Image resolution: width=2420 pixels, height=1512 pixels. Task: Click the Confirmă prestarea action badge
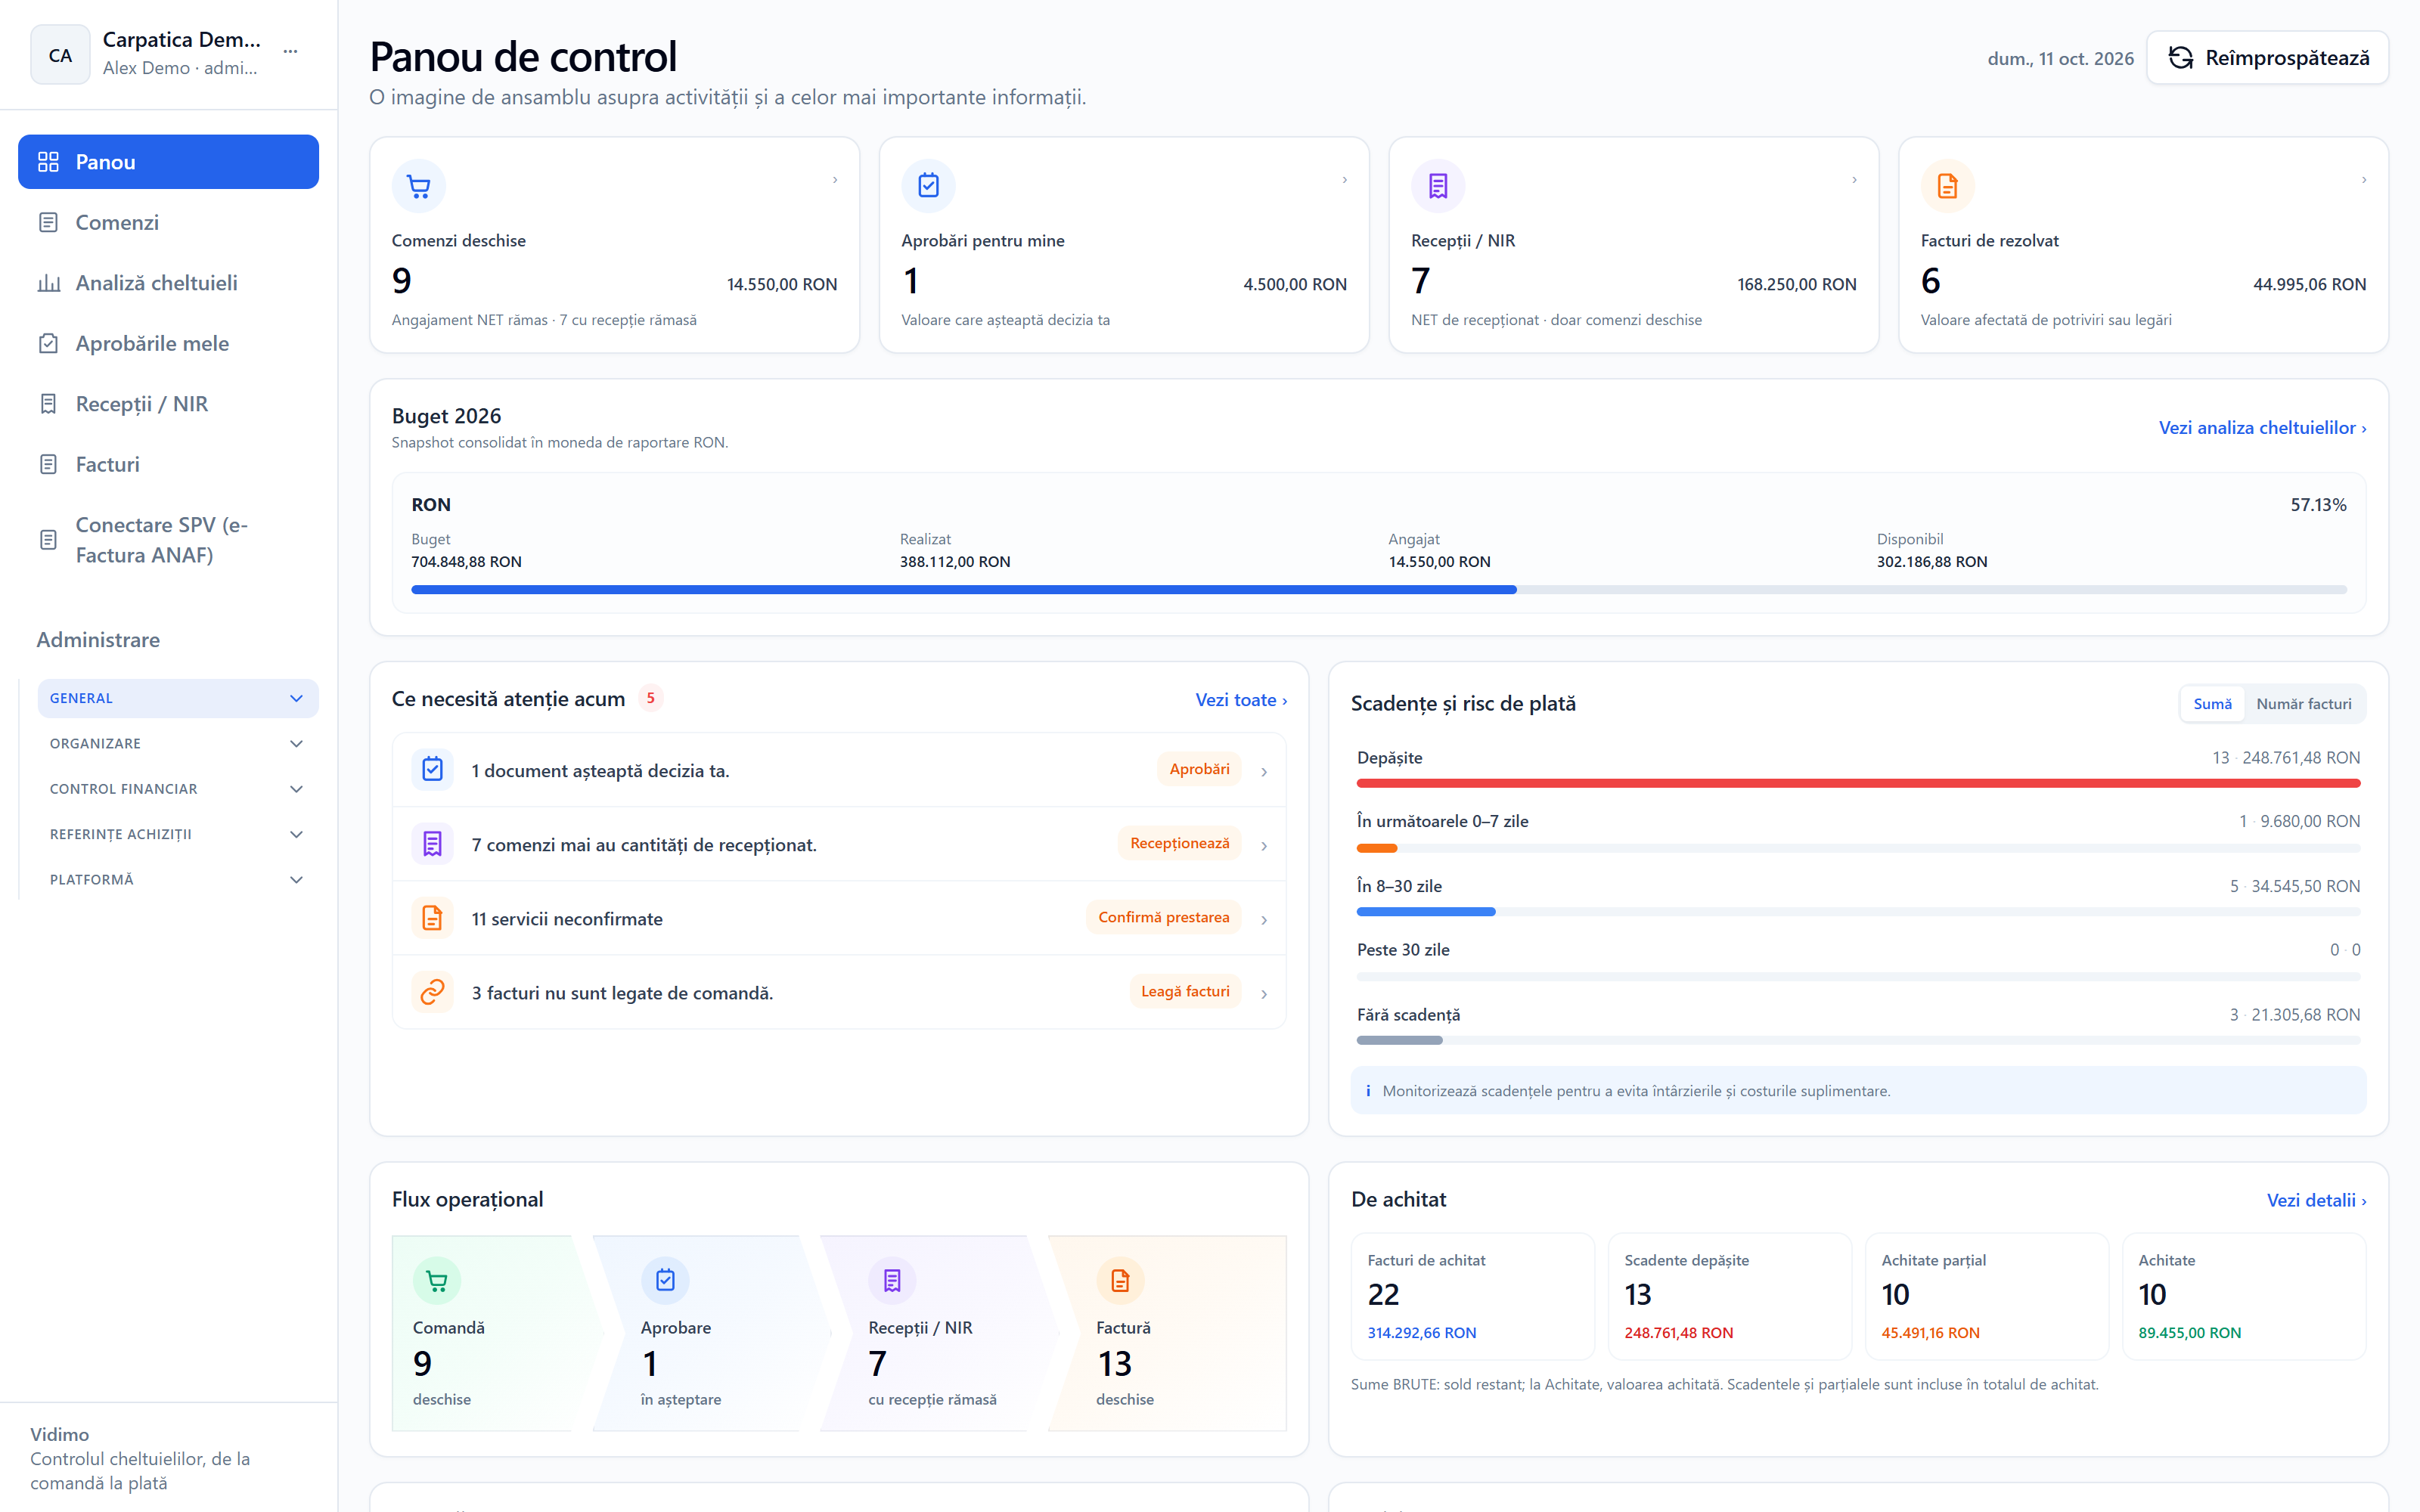coord(1163,917)
